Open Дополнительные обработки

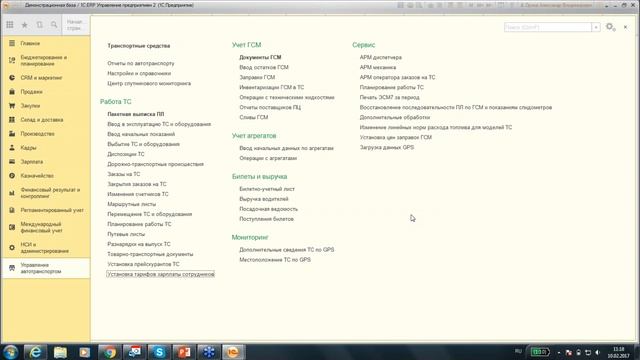(395, 118)
